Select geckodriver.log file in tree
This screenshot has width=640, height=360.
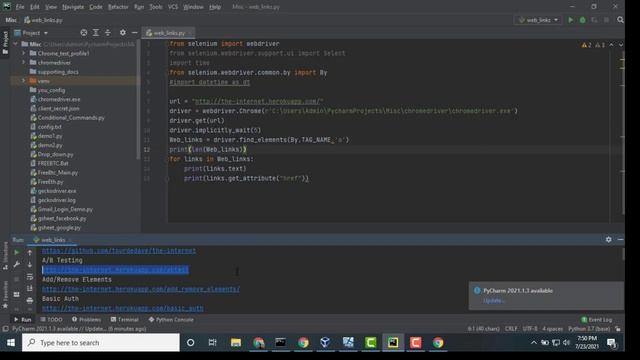point(56,200)
